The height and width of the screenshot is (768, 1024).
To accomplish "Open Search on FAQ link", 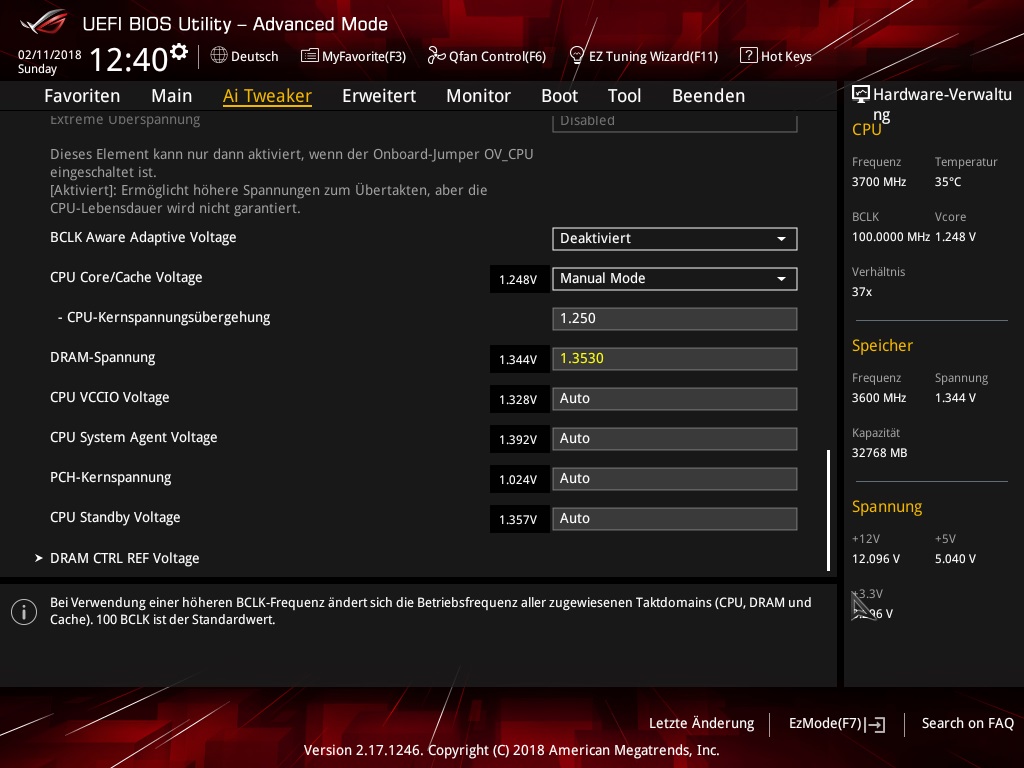I will (x=967, y=724).
